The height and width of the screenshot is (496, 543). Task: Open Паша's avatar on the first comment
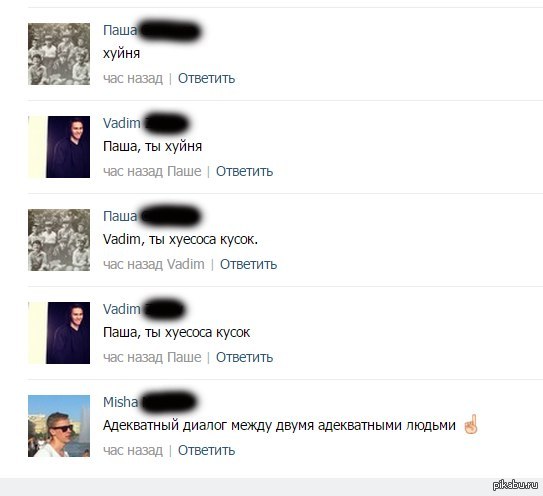[59, 54]
